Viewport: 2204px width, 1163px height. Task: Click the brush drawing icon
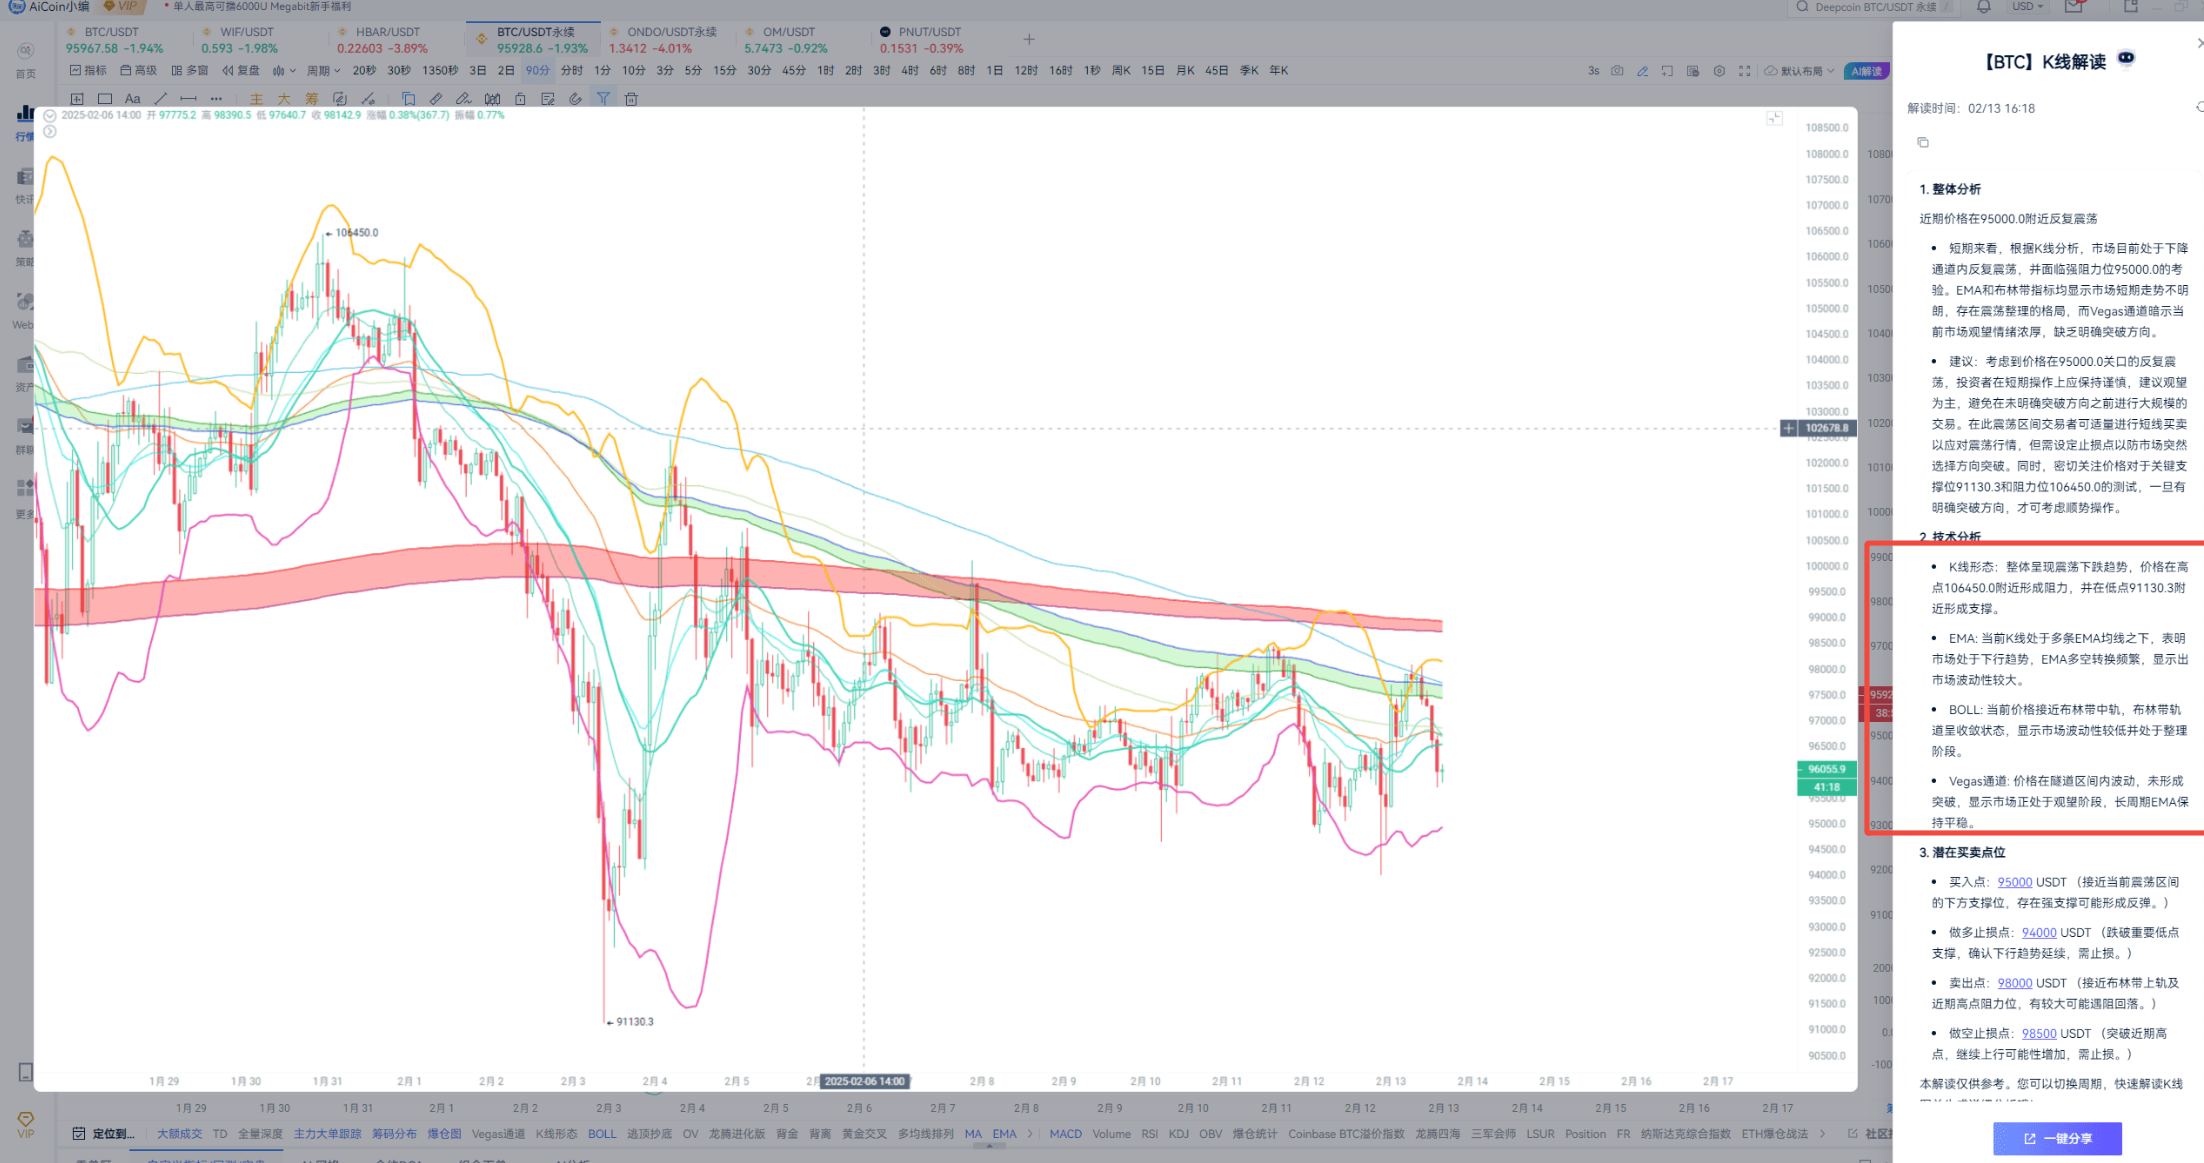[x=464, y=99]
